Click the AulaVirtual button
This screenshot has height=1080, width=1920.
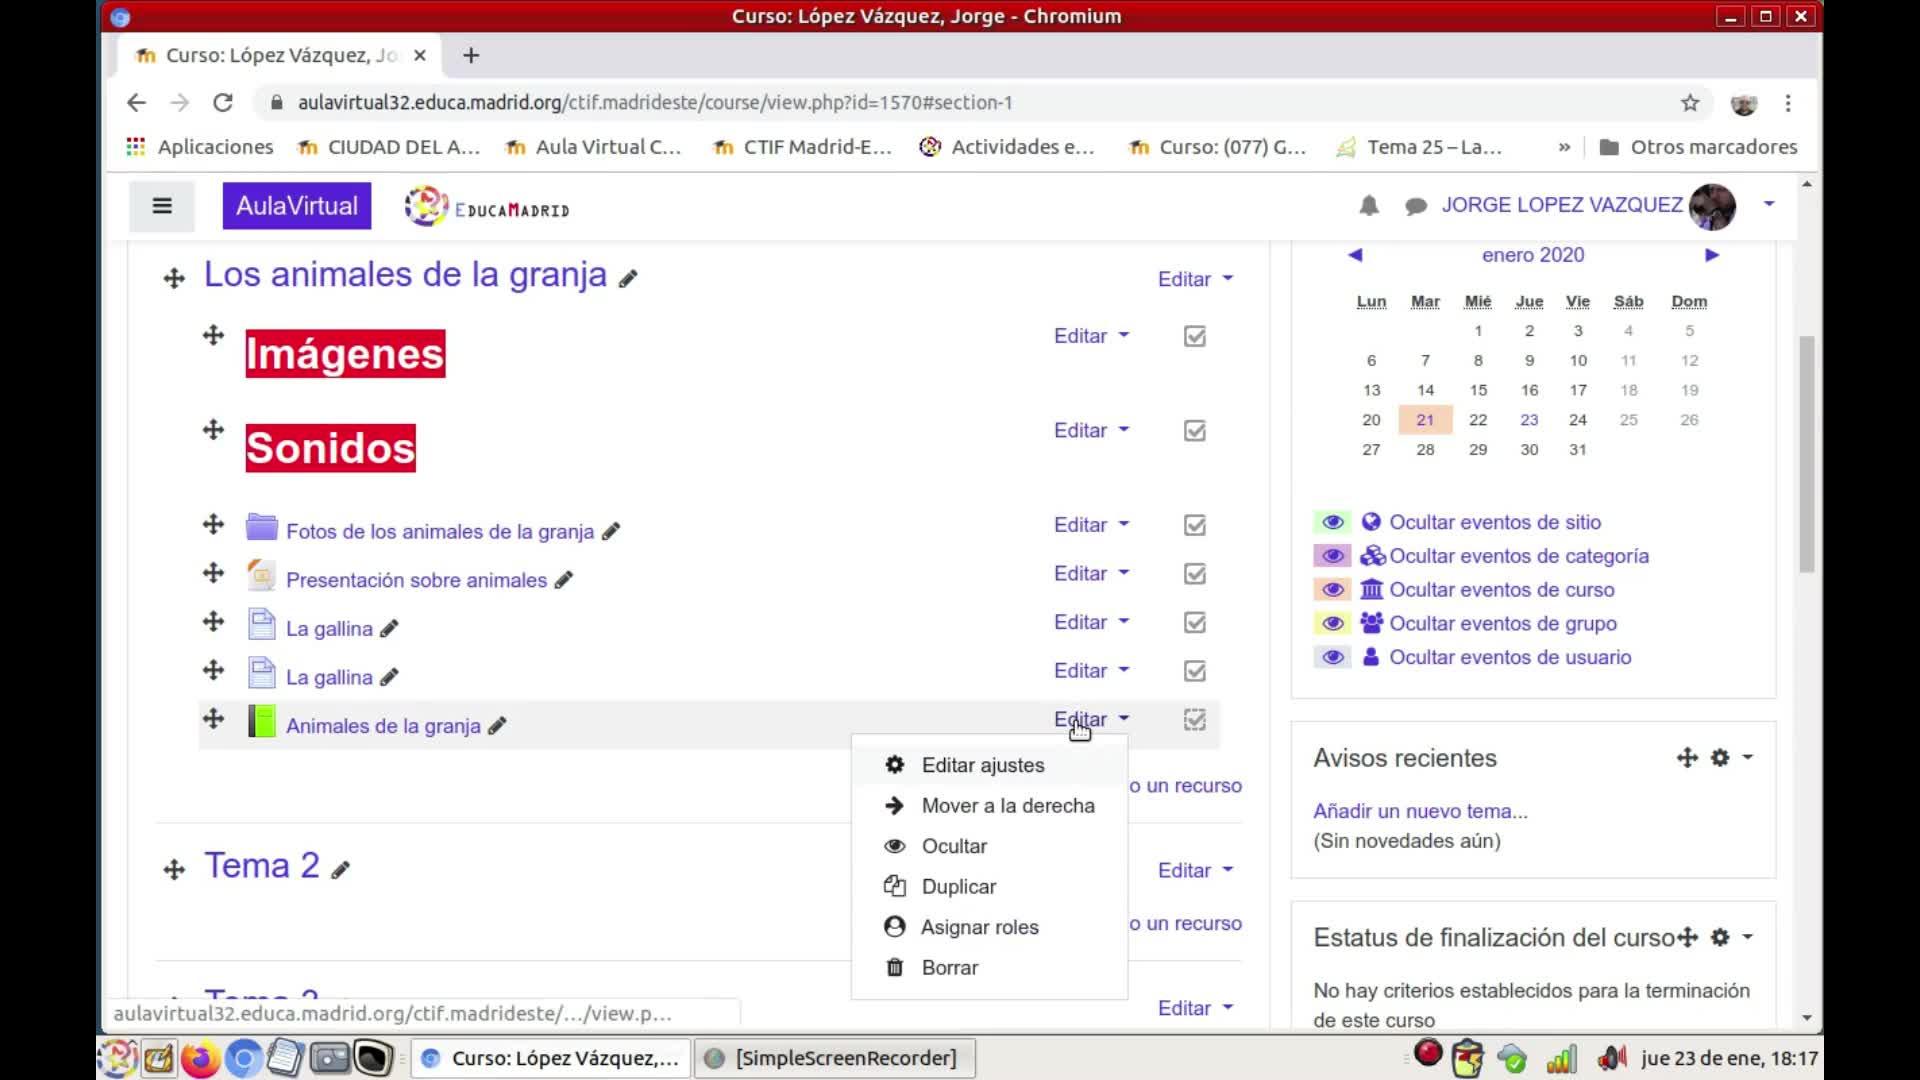pos(296,206)
